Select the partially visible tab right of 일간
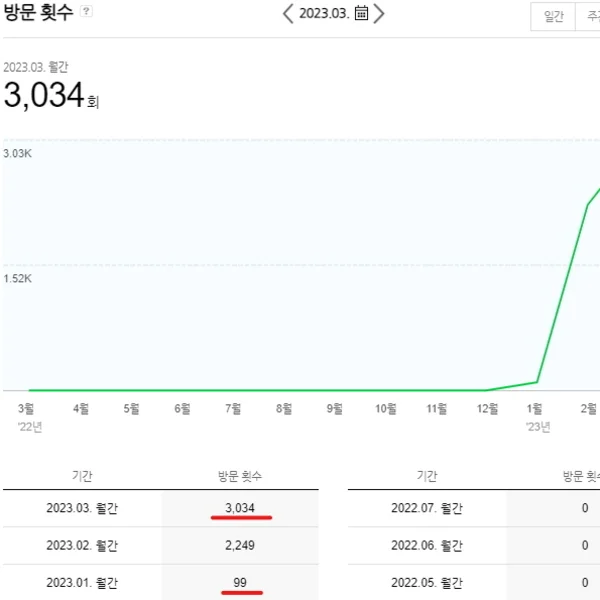The height and width of the screenshot is (600, 600). pyautogui.click(x=590, y=17)
